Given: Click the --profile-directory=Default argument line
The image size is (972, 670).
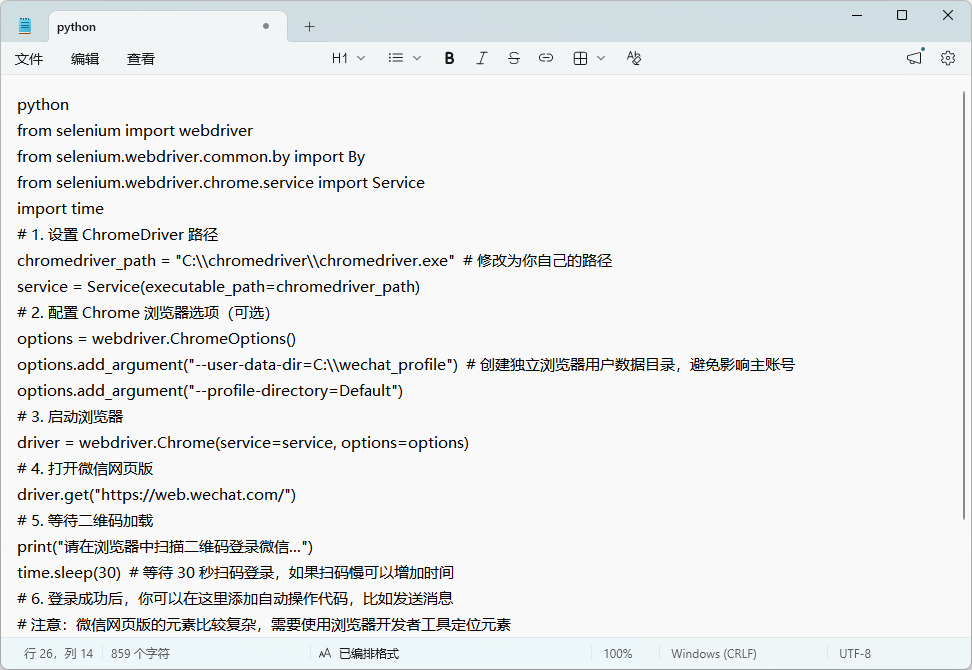Looking at the screenshot, I should coord(210,391).
